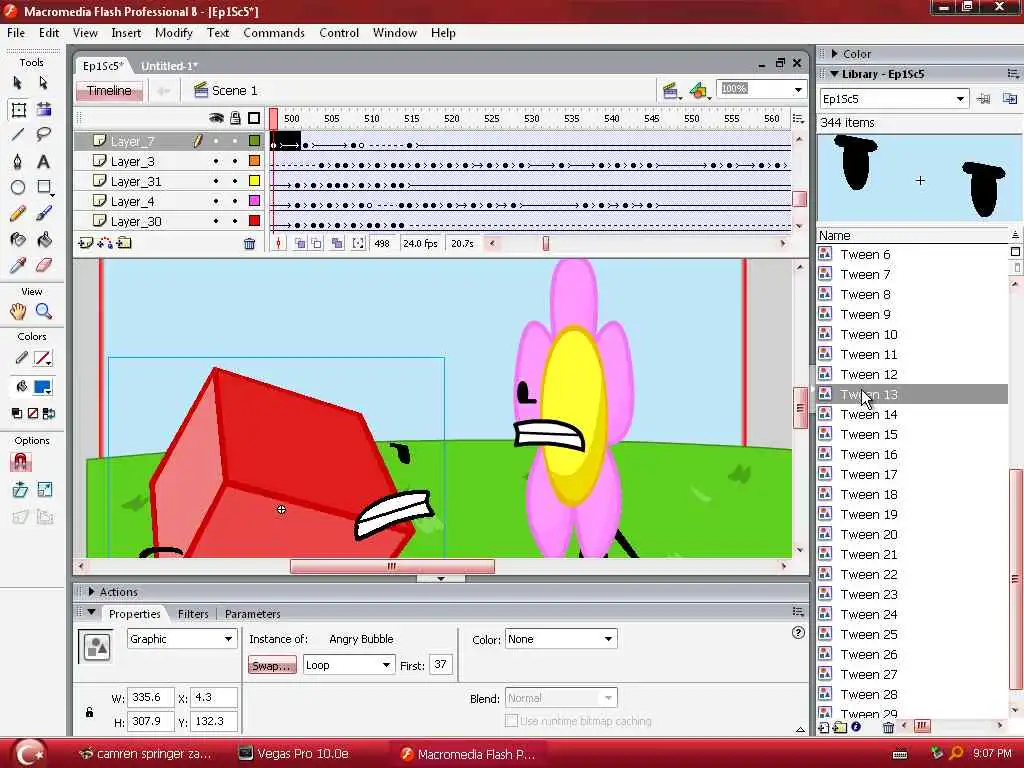Toggle Layer_31 outline color square
The image size is (1024, 768).
pos(255,181)
